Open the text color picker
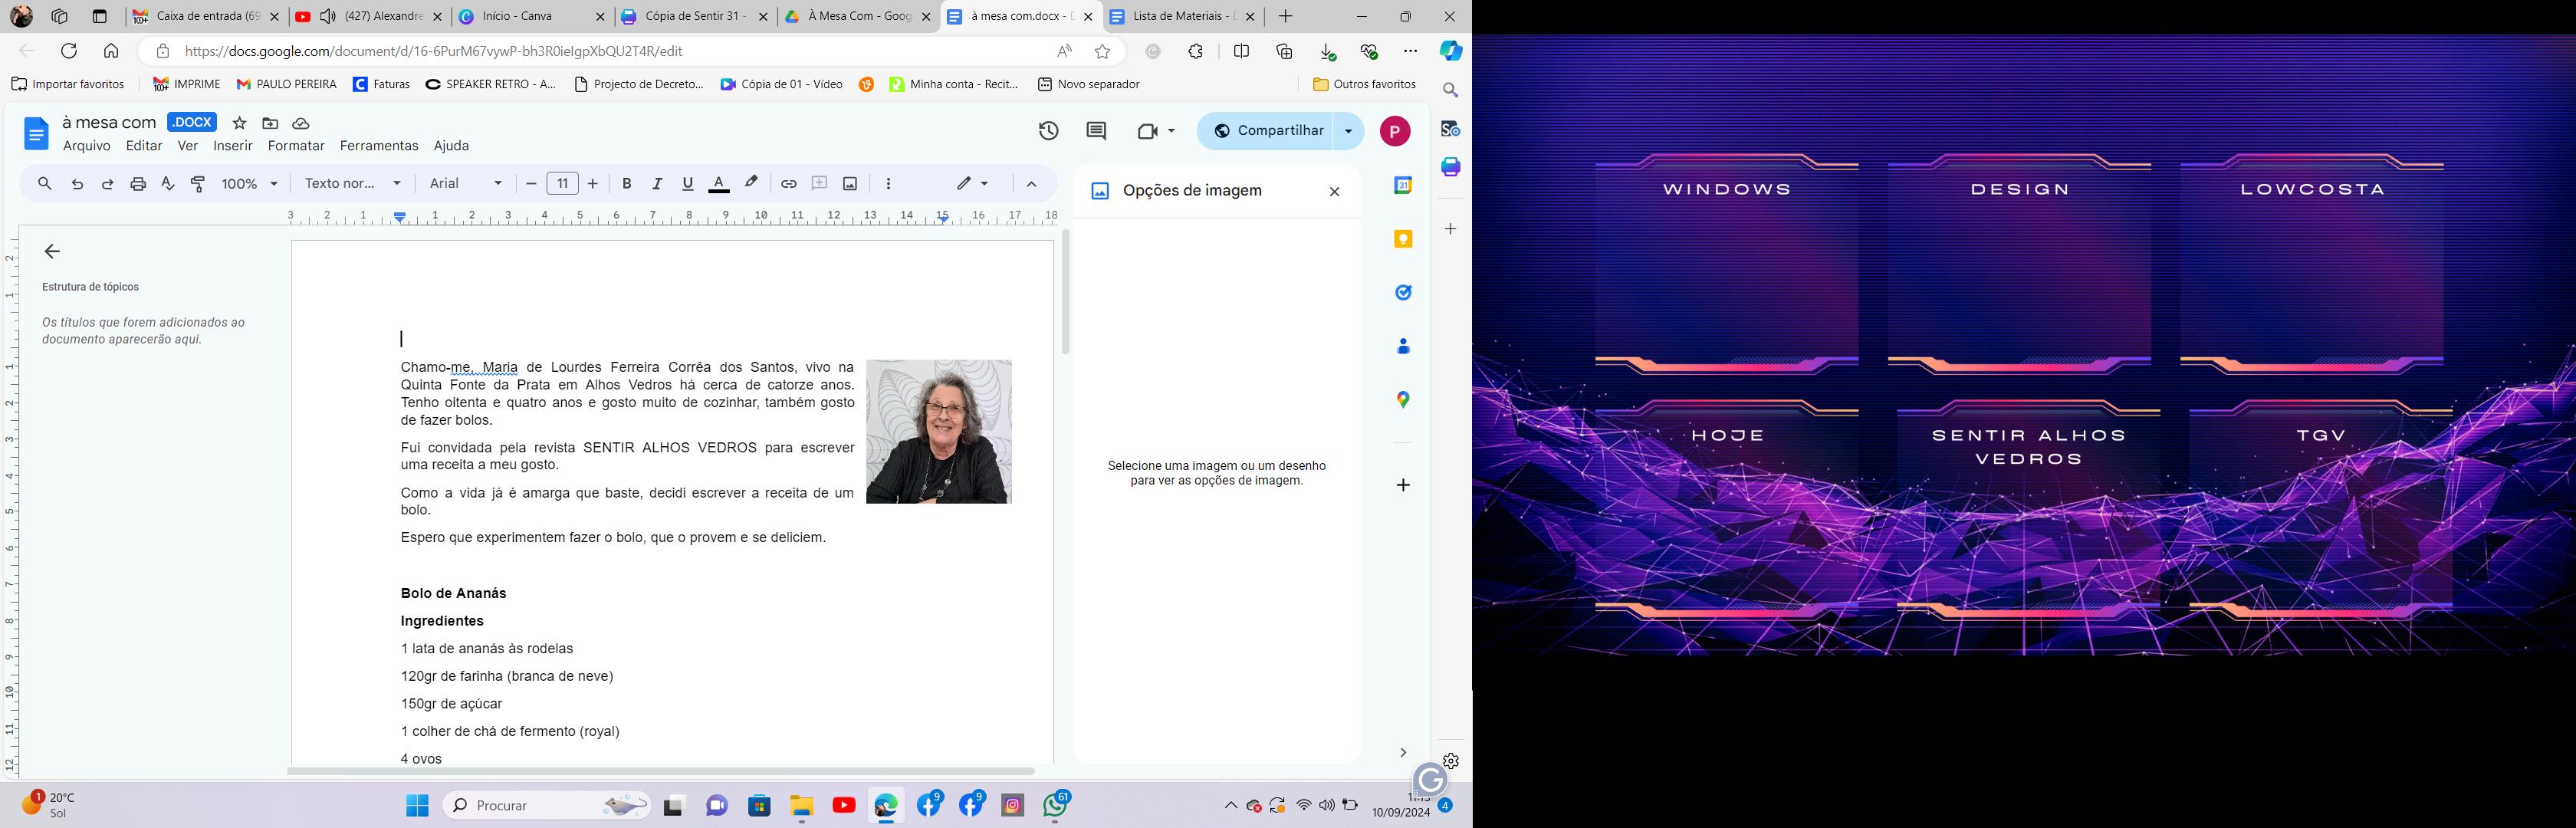Viewport: 2576px width, 828px height. coord(718,184)
